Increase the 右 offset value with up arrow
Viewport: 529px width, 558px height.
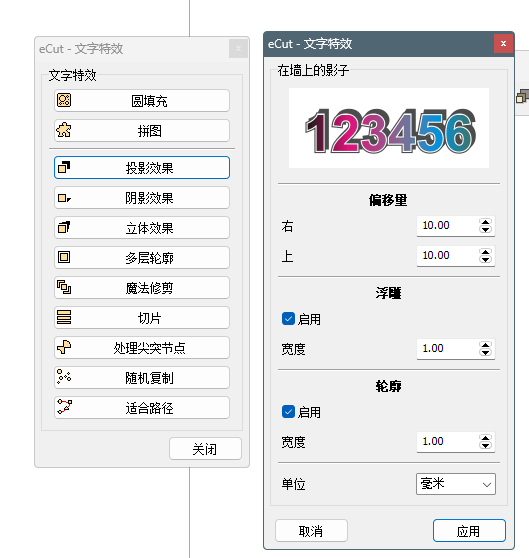[x=485, y=222]
